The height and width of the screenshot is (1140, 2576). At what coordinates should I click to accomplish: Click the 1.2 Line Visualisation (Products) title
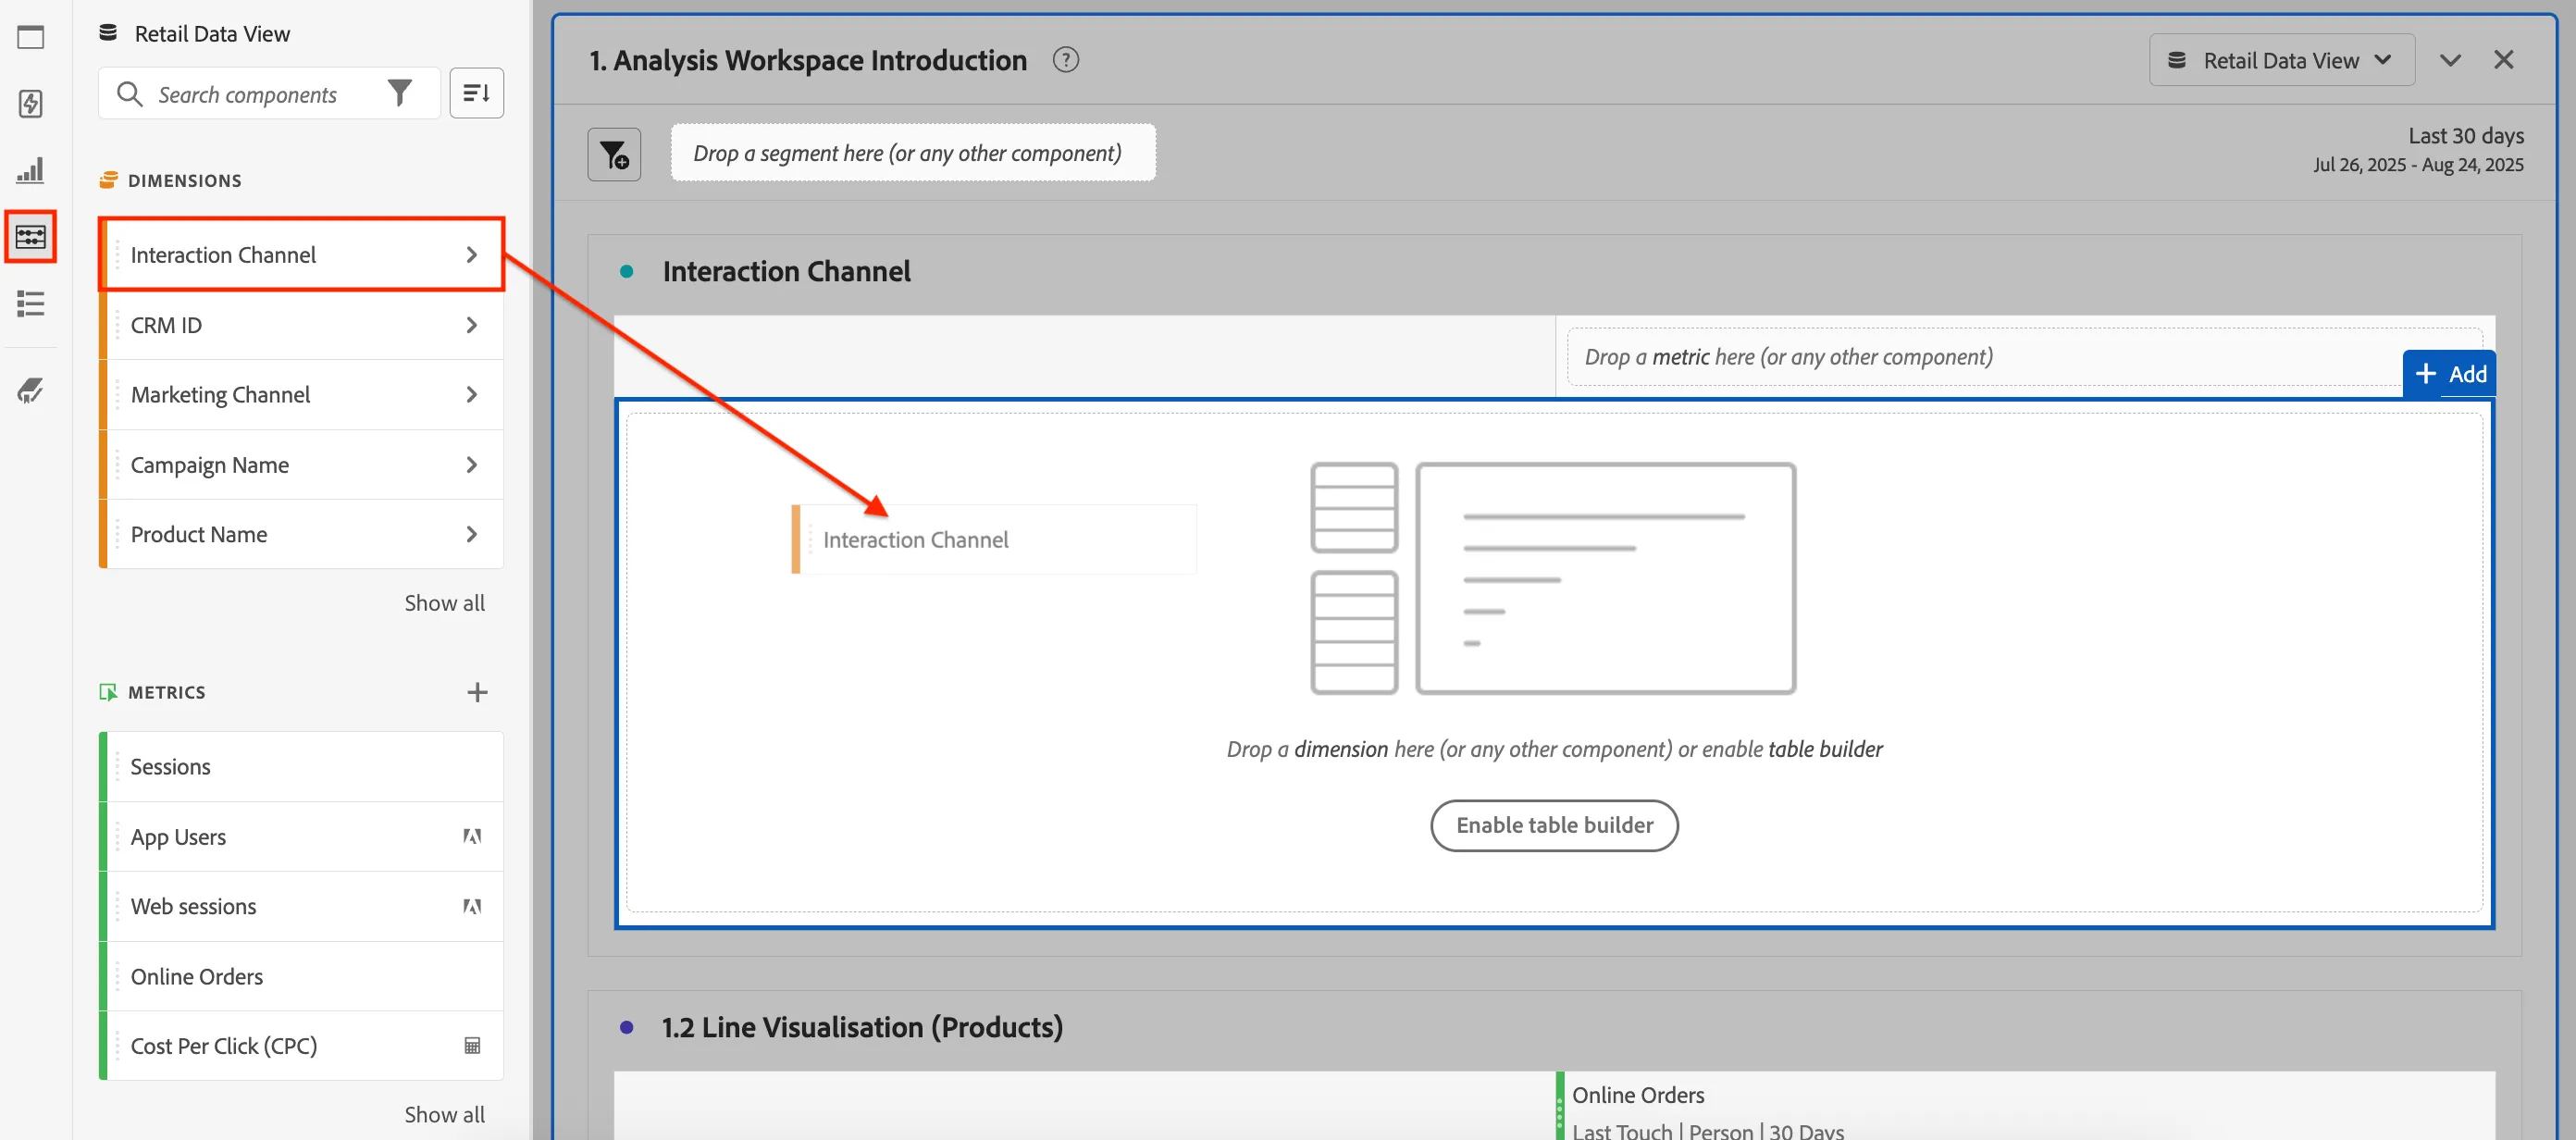862,1027
